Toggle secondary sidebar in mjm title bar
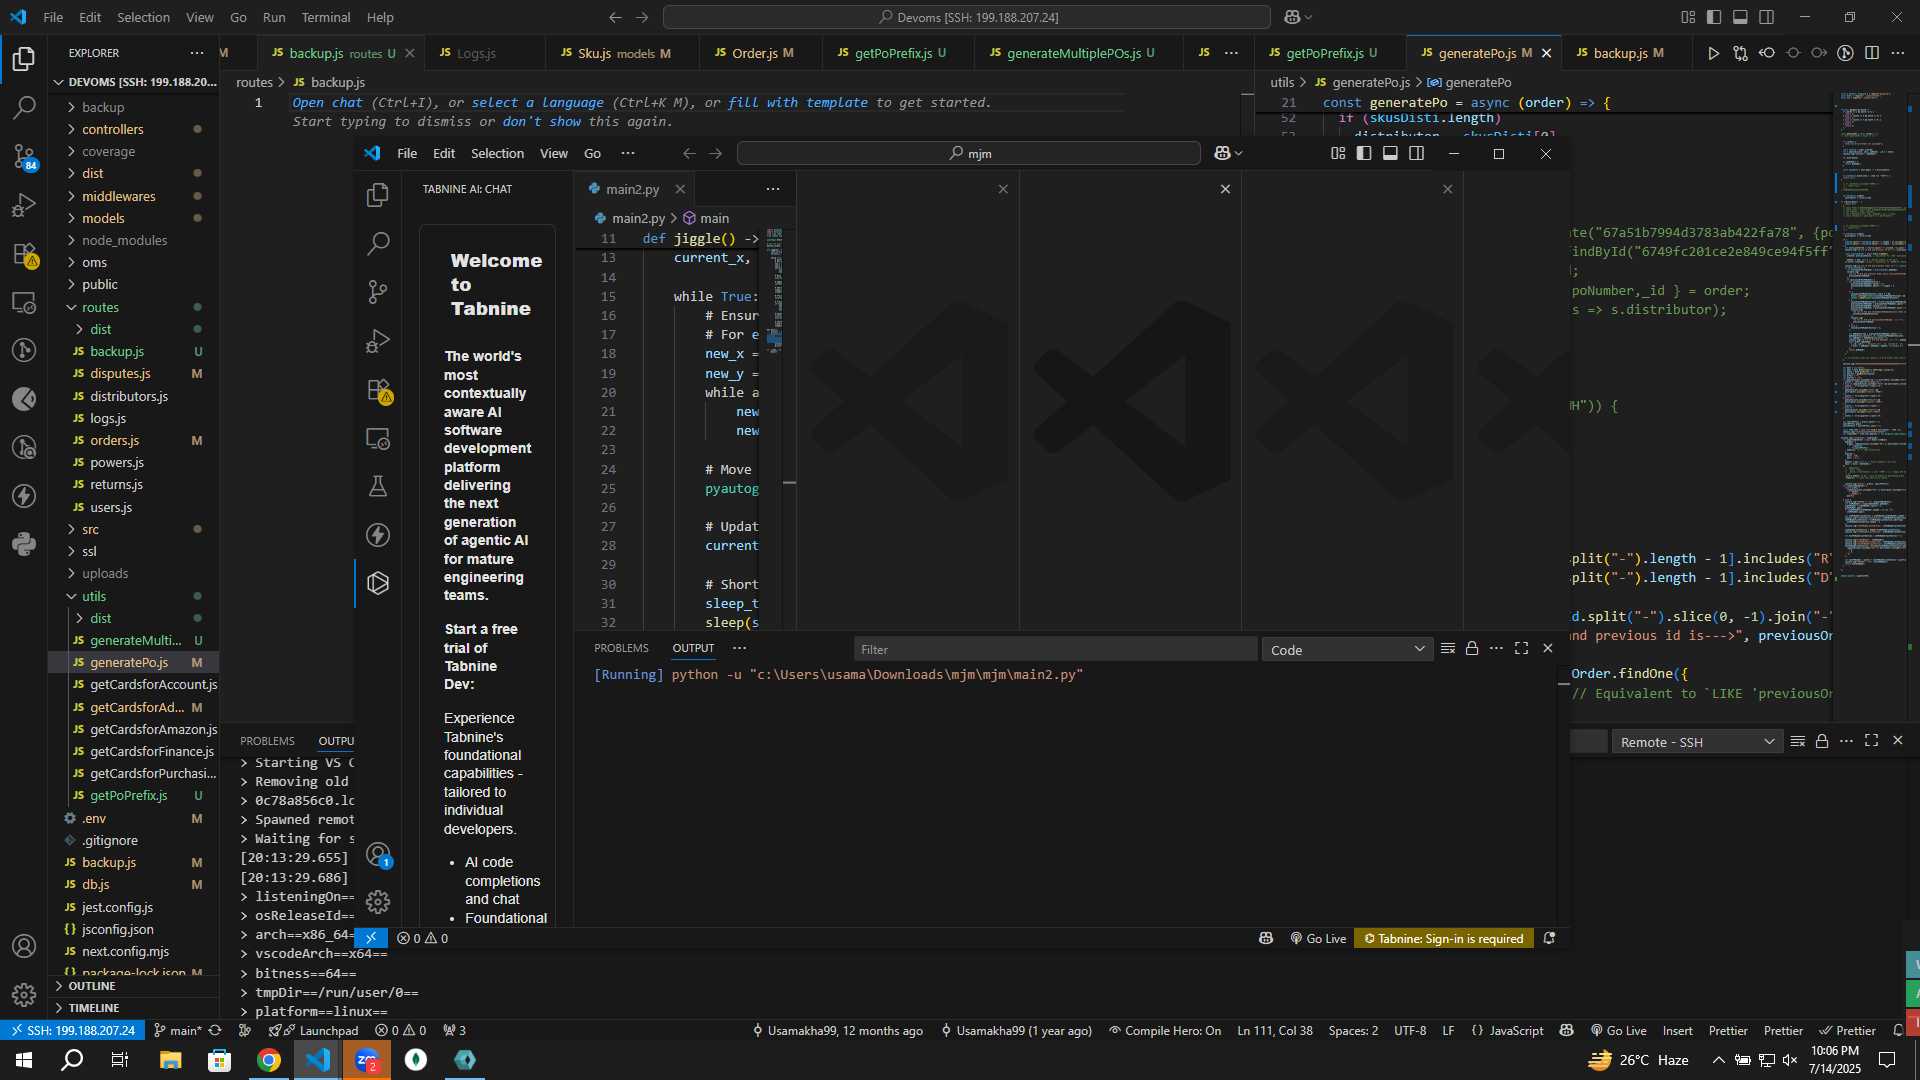The height and width of the screenshot is (1080, 1920). coord(1416,153)
